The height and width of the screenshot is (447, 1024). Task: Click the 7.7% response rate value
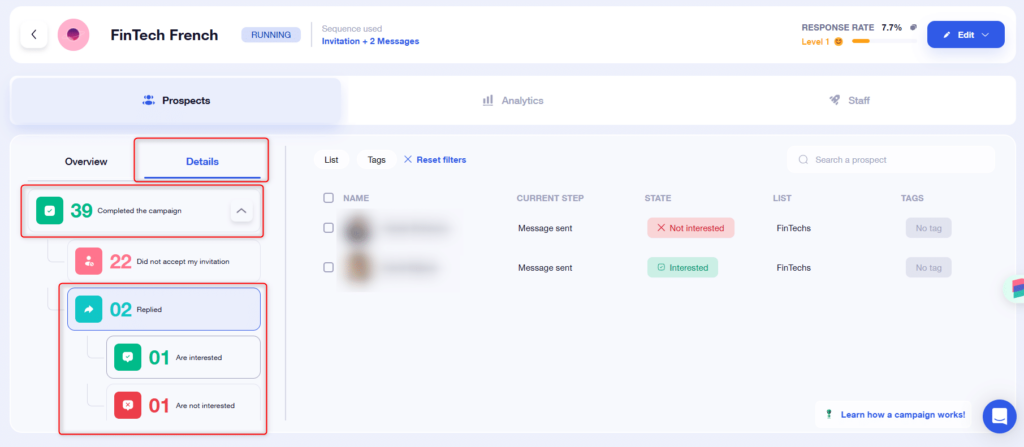tap(891, 27)
